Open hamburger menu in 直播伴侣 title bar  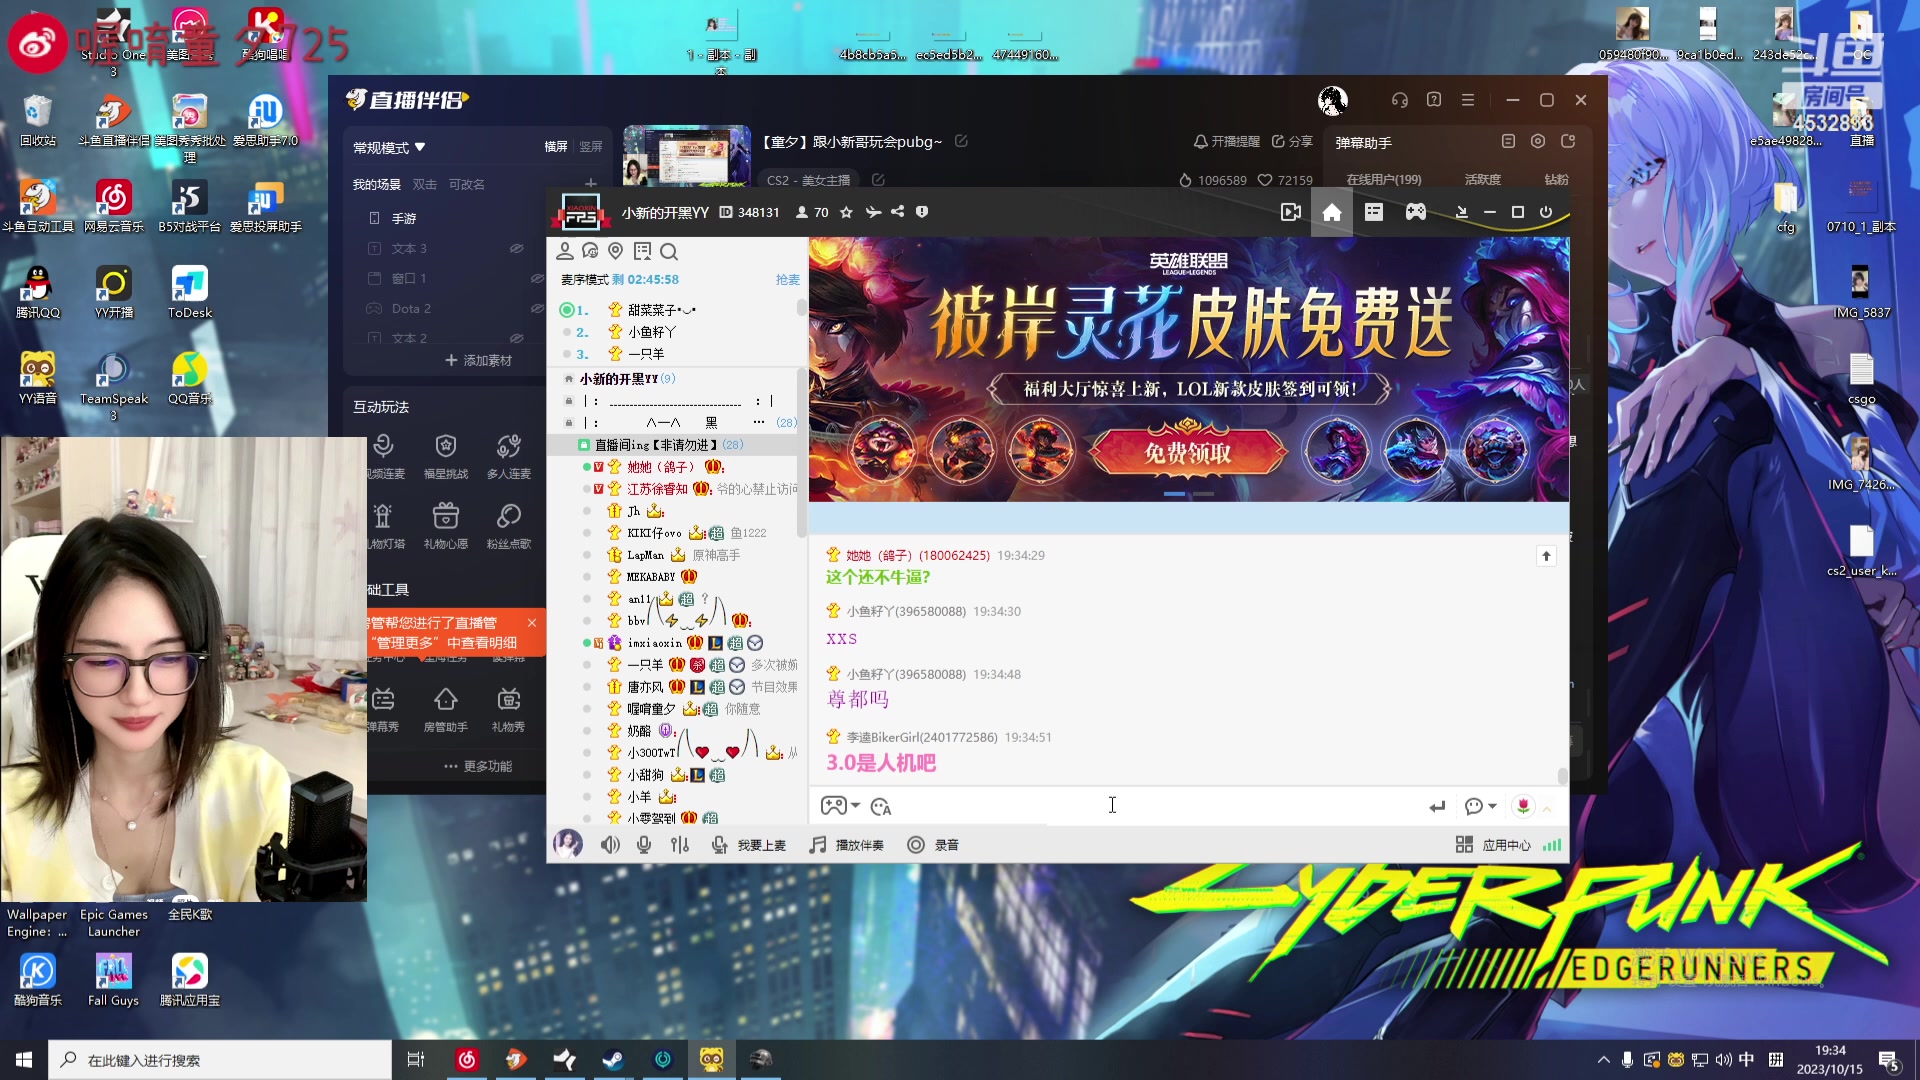coord(1467,100)
